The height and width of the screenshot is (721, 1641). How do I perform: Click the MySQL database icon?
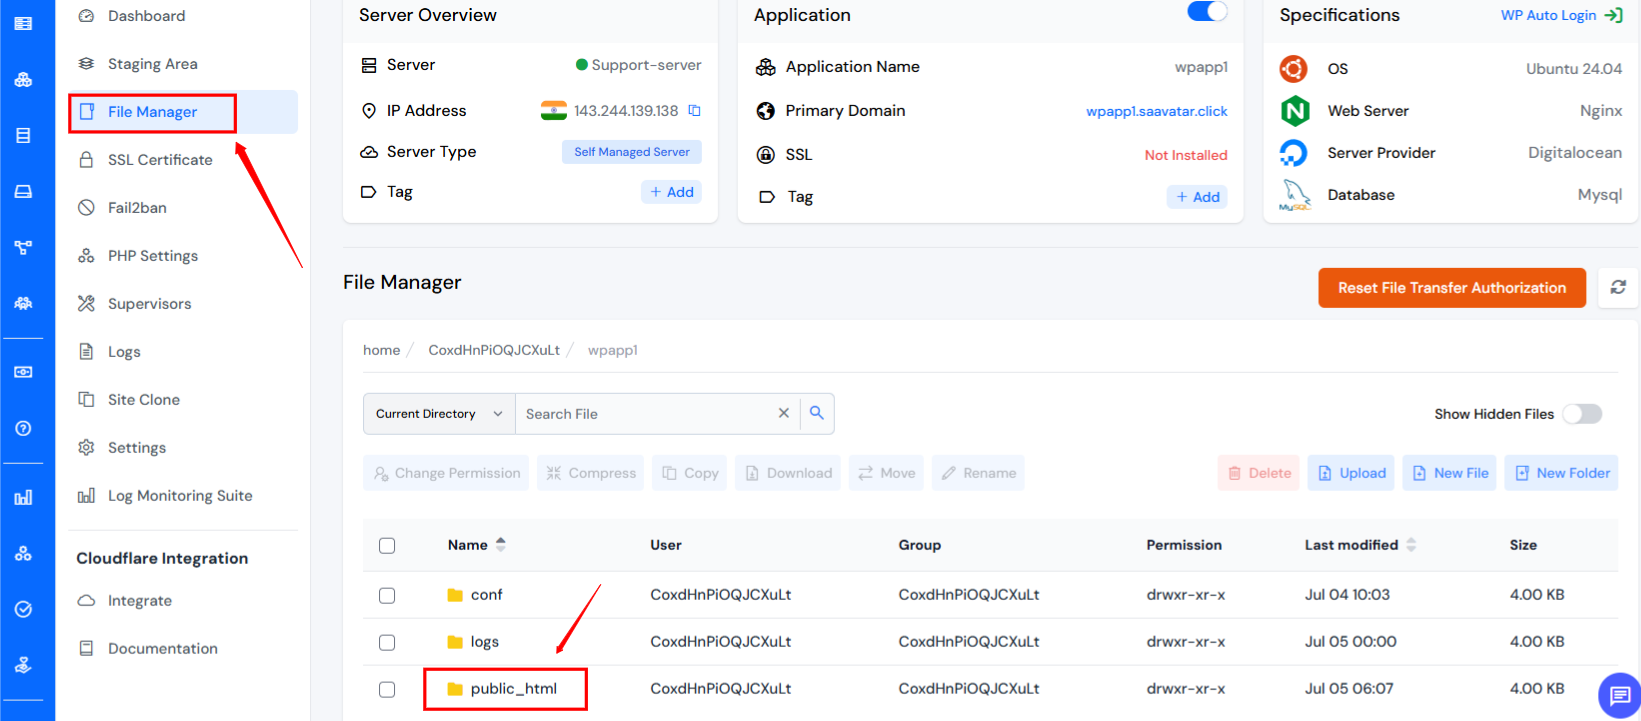tap(1295, 195)
